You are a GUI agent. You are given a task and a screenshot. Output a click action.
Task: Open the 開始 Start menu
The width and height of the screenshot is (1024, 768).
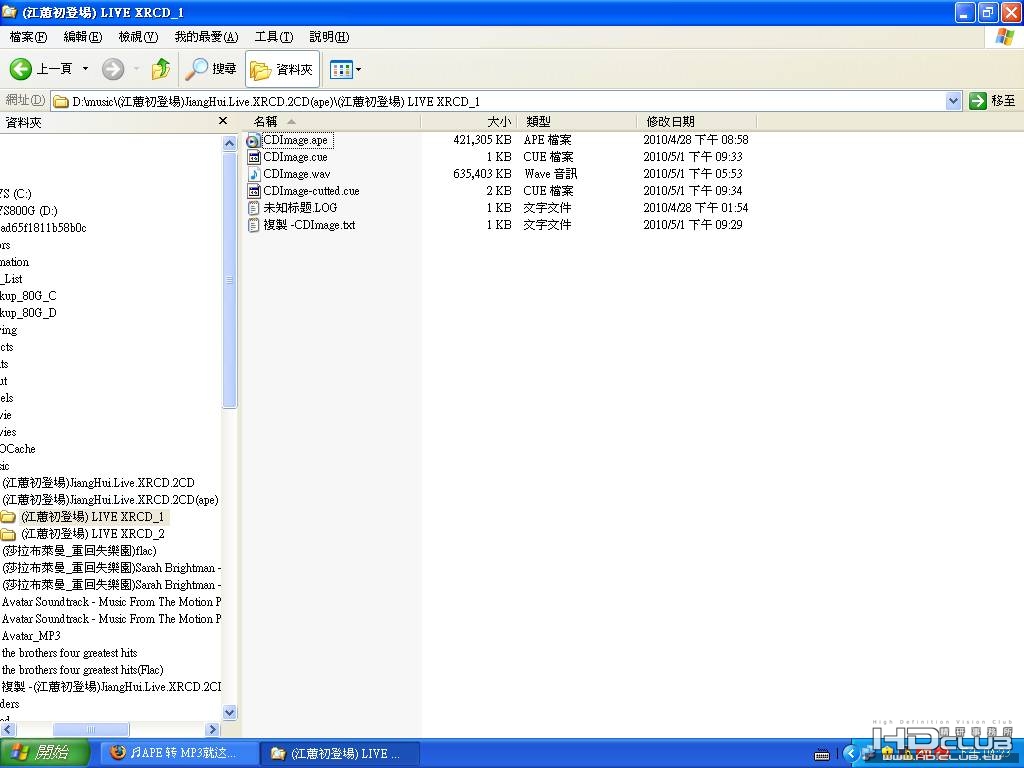(x=44, y=753)
